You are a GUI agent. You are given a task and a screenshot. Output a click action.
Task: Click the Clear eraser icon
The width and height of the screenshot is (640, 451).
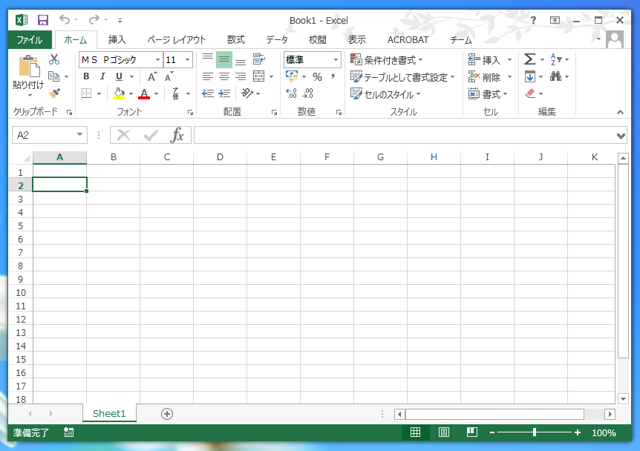[x=530, y=93]
